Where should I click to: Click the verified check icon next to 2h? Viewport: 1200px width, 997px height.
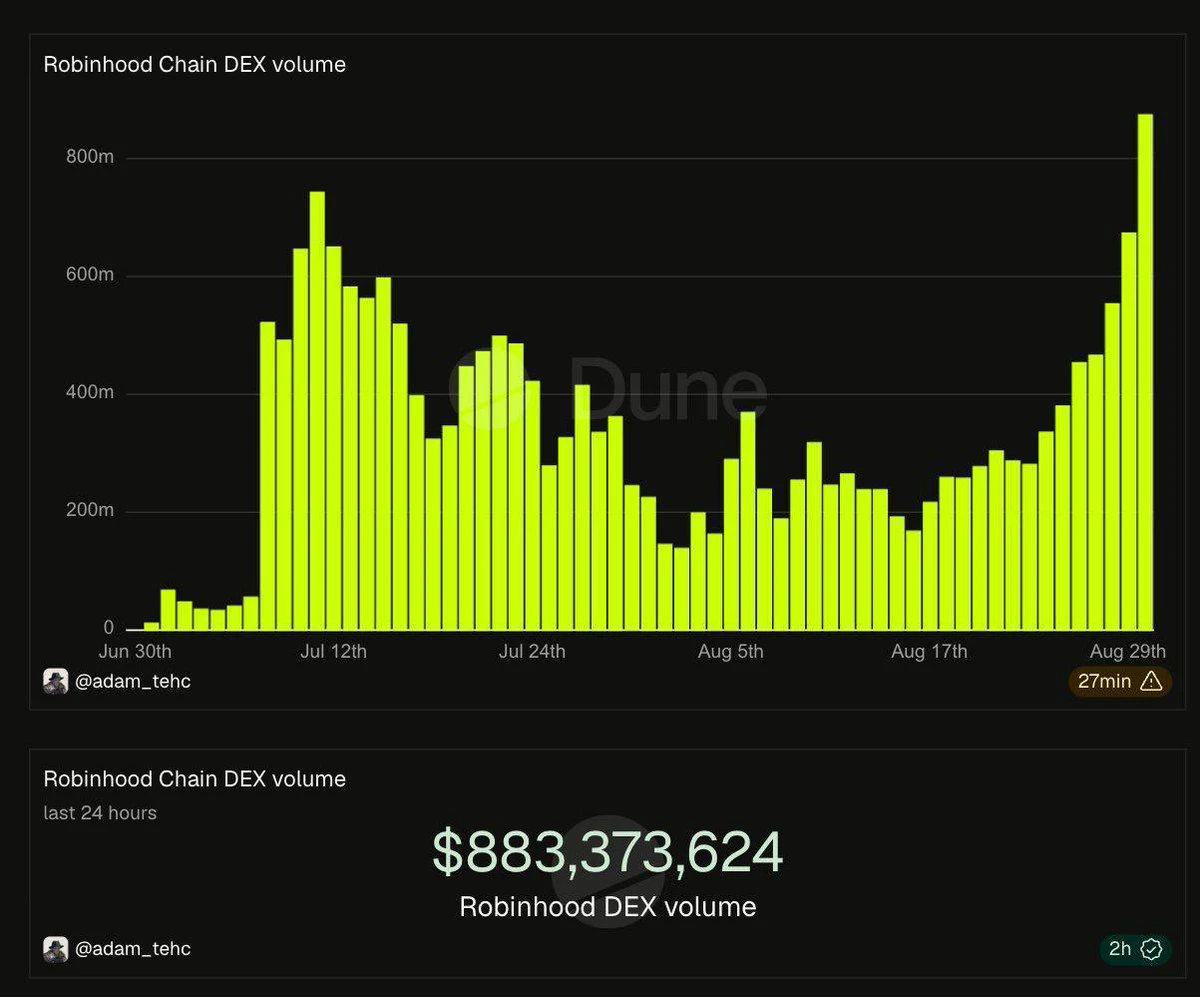1151,949
